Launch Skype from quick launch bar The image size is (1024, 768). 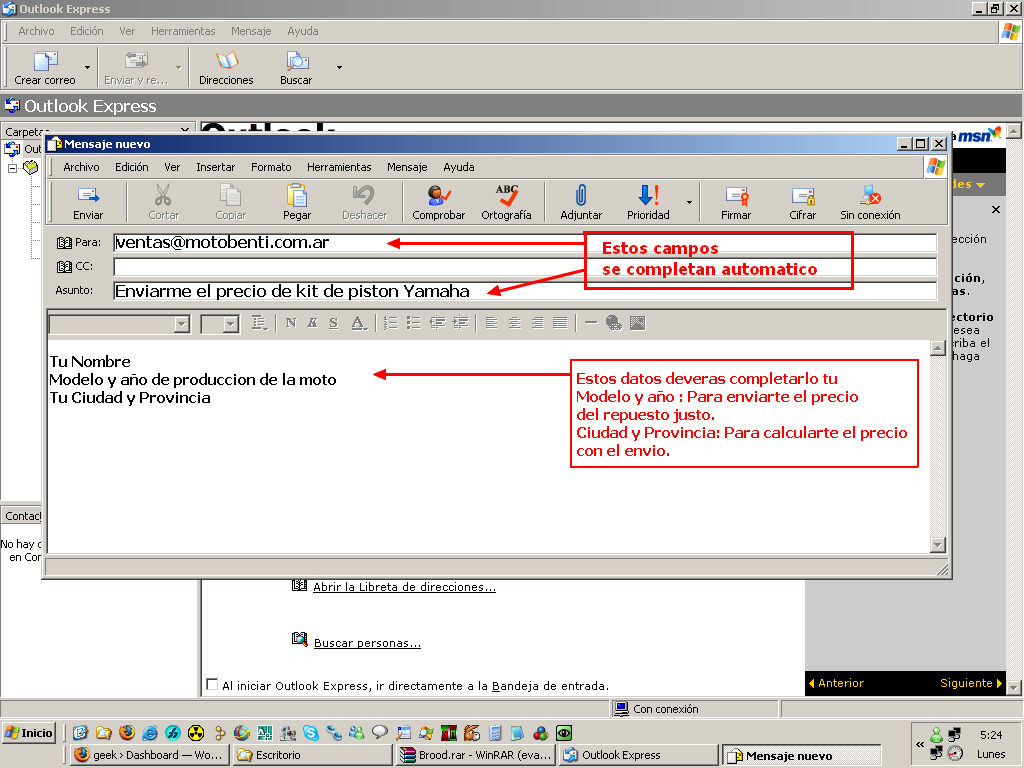[x=311, y=733]
